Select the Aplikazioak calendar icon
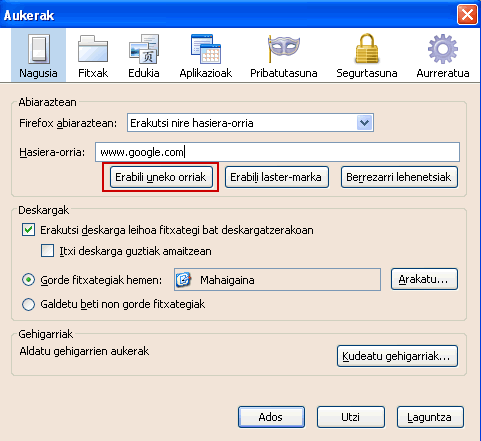The width and height of the screenshot is (481, 441). pyautogui.click(x=206, y=49)
